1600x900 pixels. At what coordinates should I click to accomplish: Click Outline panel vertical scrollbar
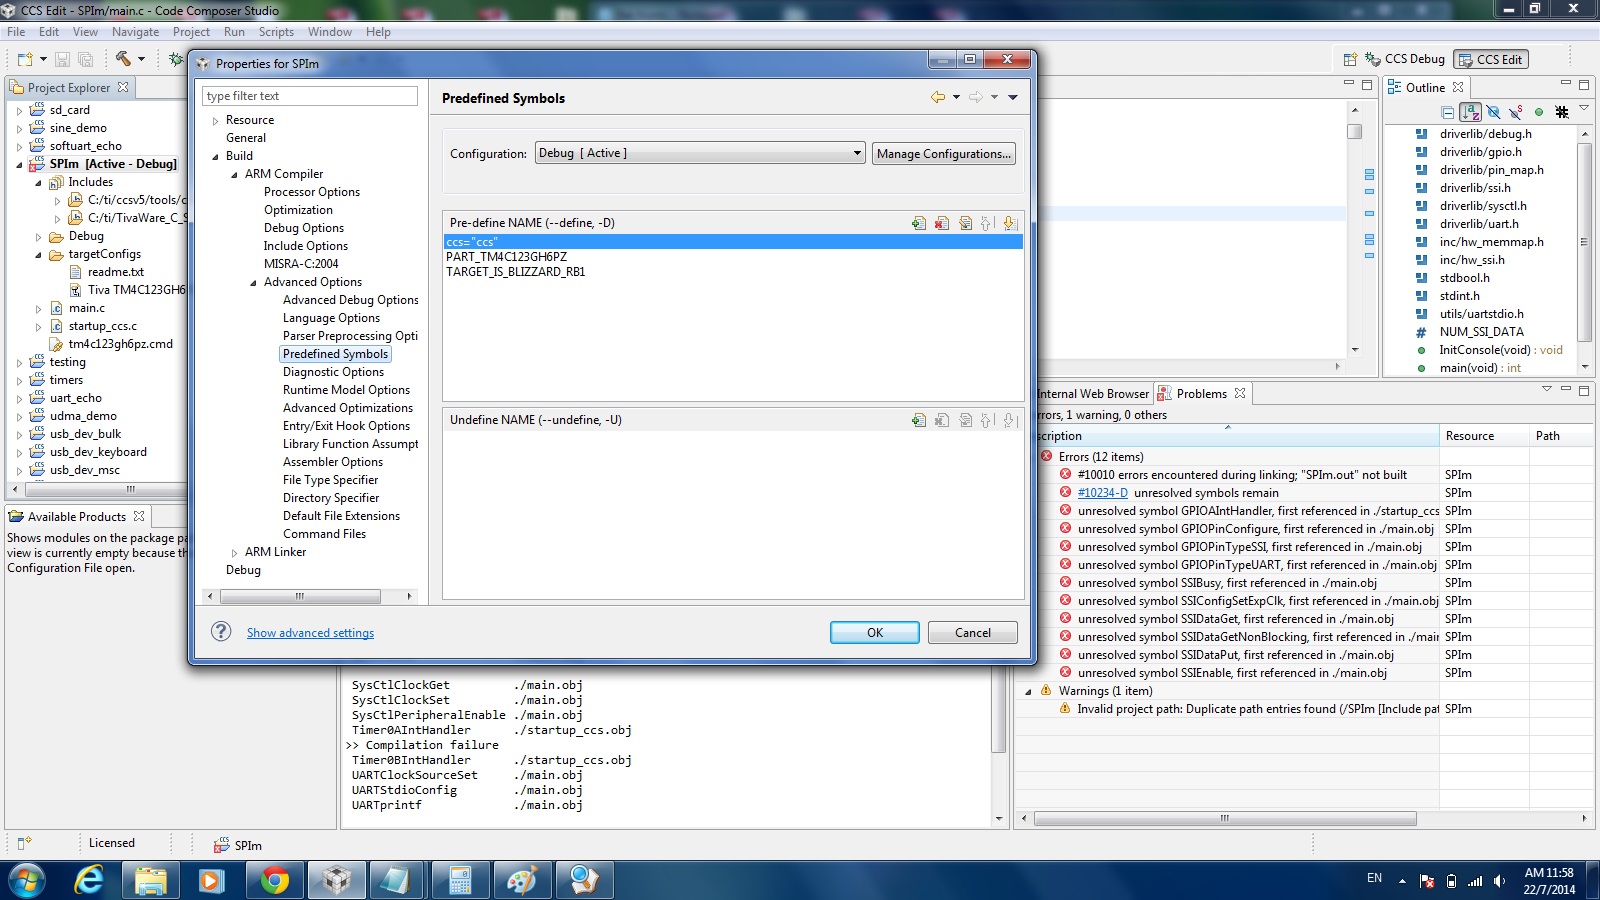click(x=1584, y=240)
